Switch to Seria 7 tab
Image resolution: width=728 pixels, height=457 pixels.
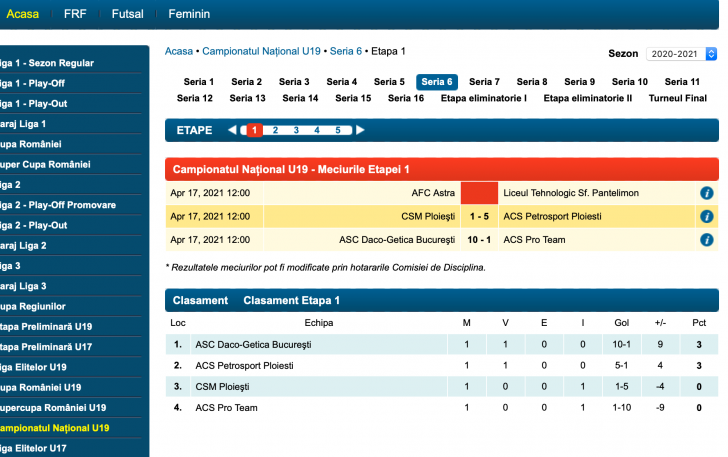[484, 82]
